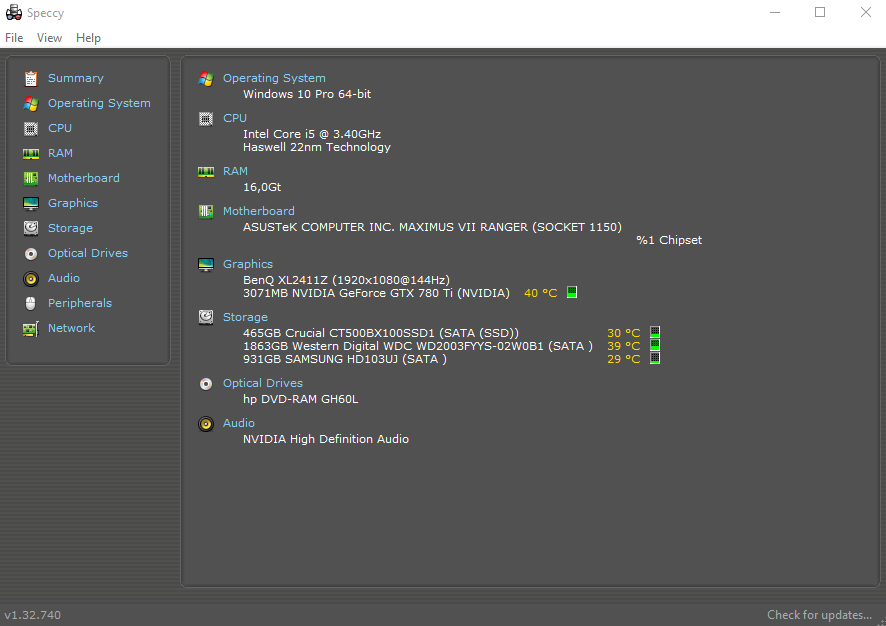Click the RAM icon in summary pane

pos(206,172)
